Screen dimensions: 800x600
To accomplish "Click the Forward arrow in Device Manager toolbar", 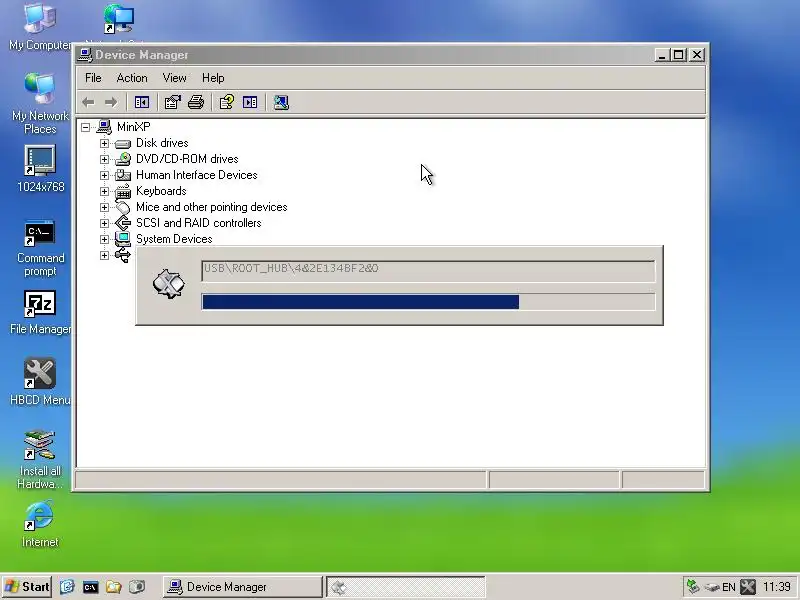I will [110, 103].
